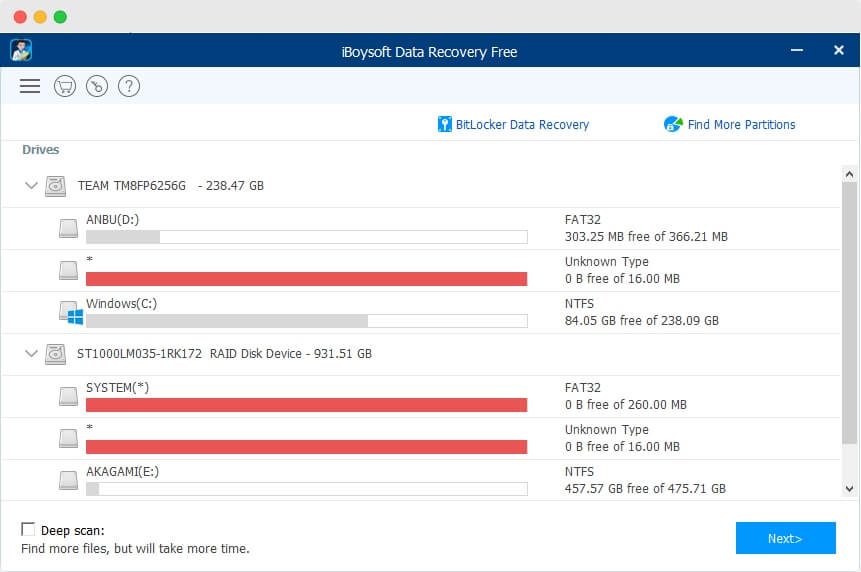
Task: Click SYSTEM(*) red usage bar
Action: pos(306,405)
